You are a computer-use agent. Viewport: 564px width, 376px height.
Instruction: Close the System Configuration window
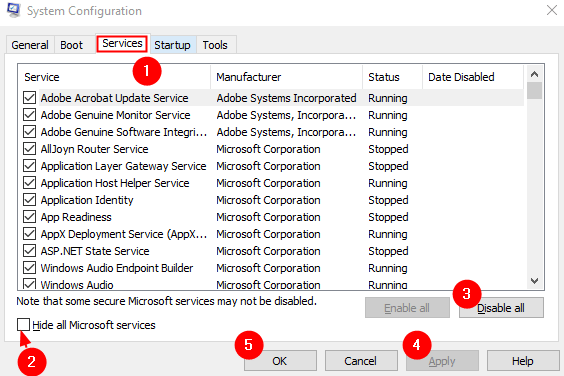coord(552,10)
